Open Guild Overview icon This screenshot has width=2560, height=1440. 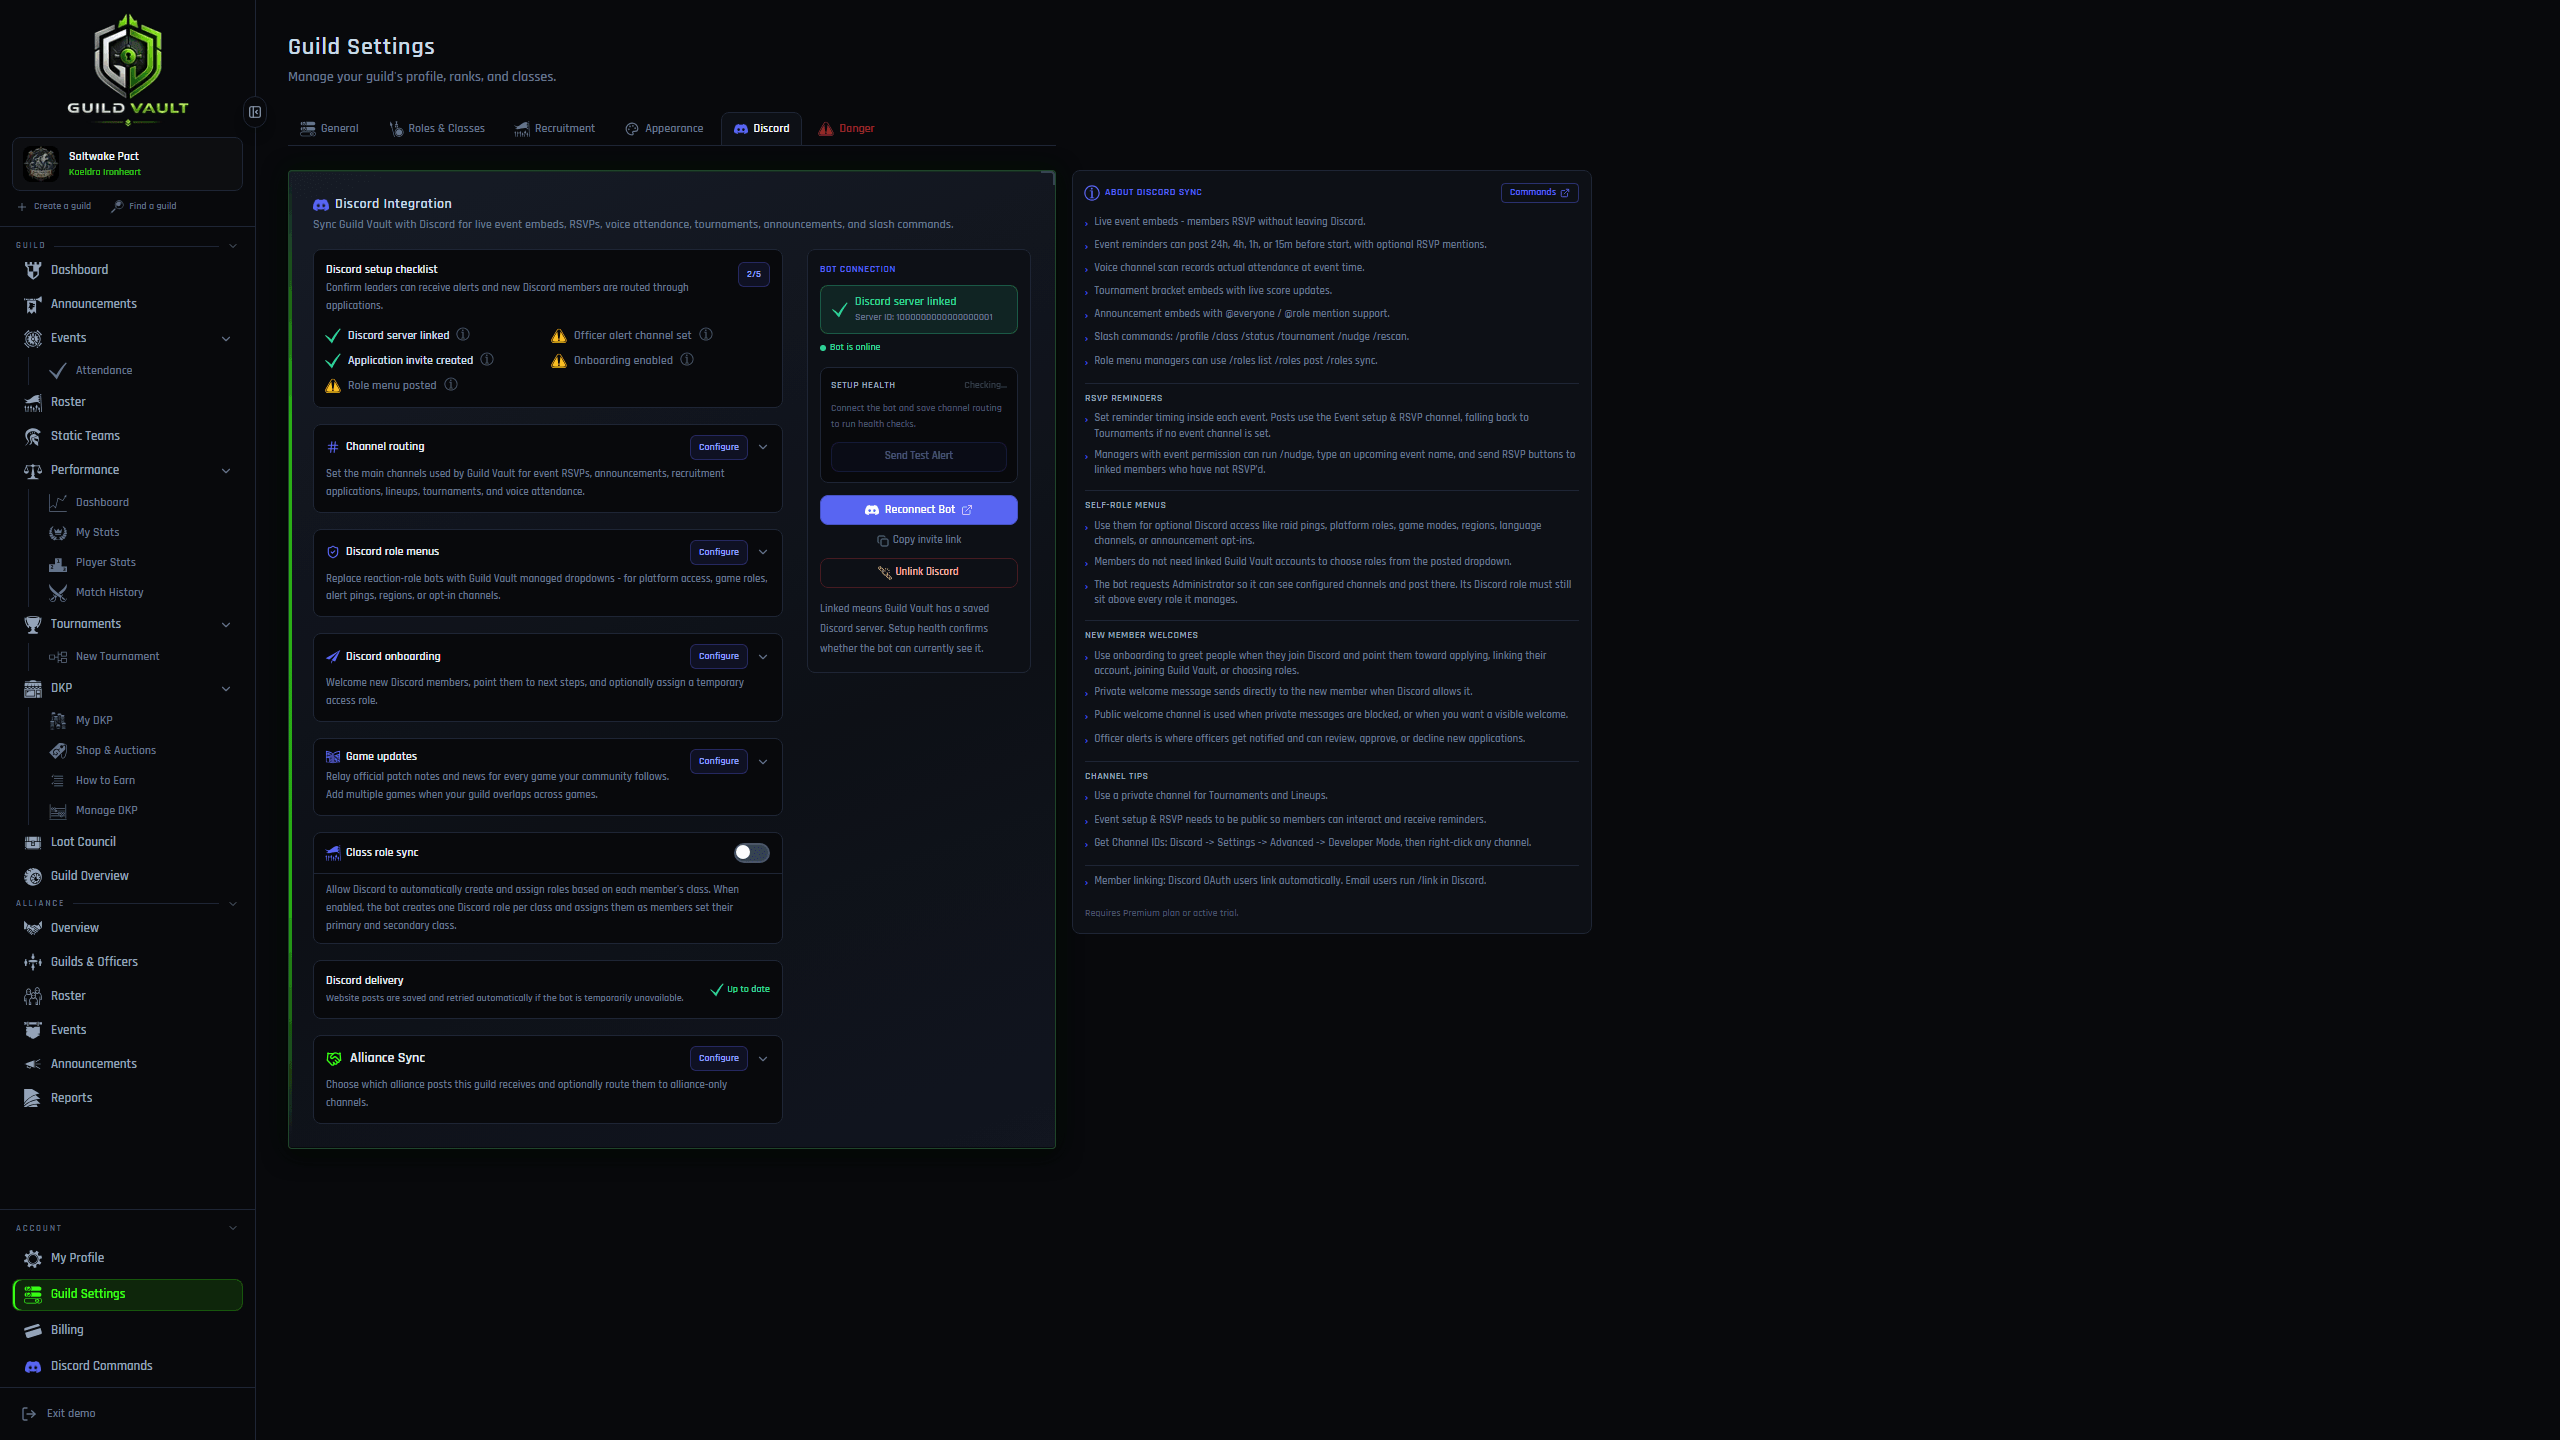[x=33, y=876]
